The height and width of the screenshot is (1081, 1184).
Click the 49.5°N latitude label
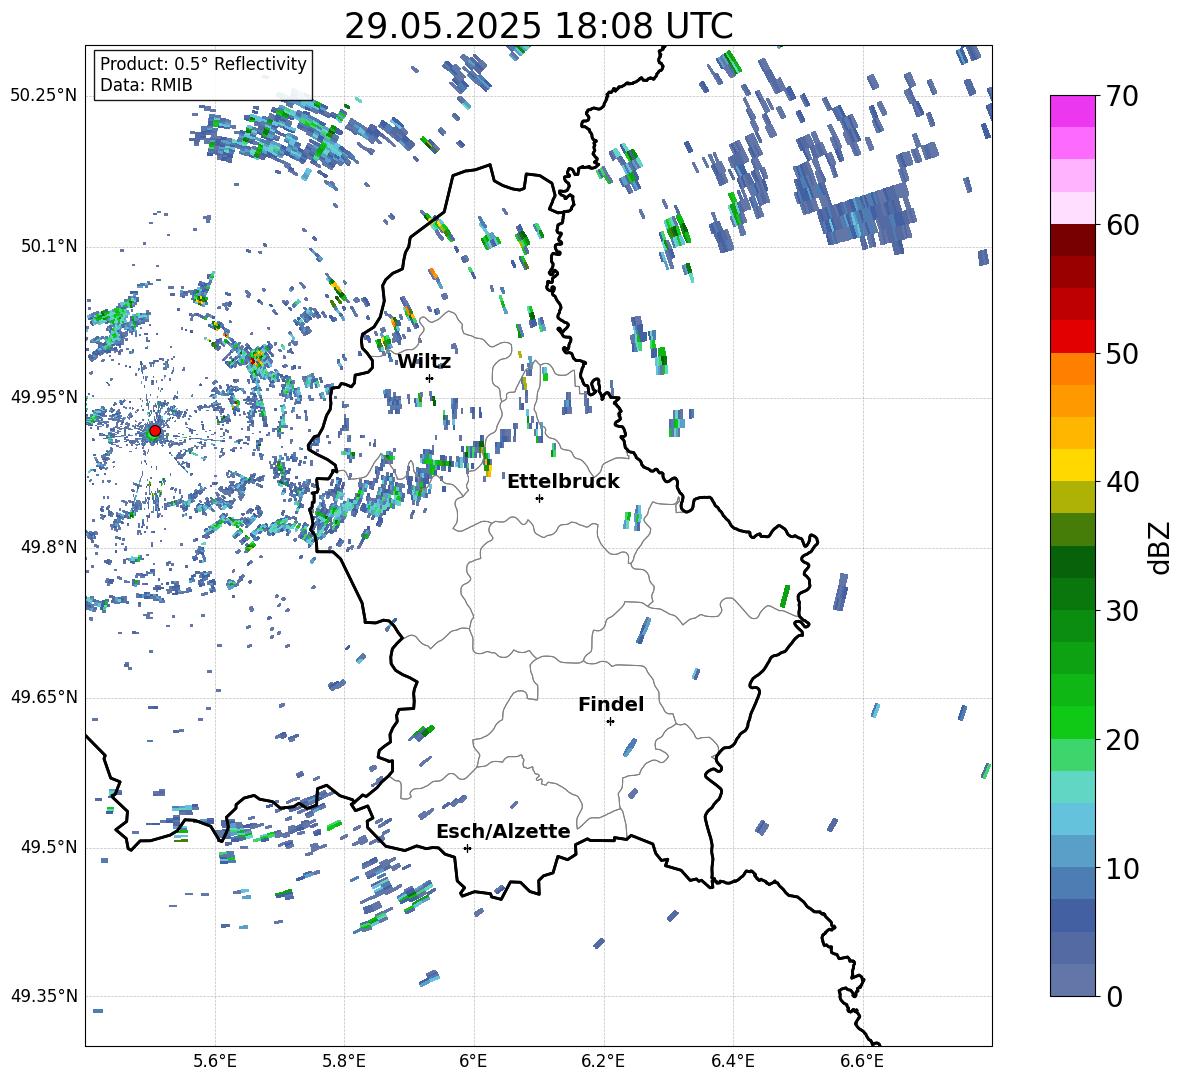point(49,847)
